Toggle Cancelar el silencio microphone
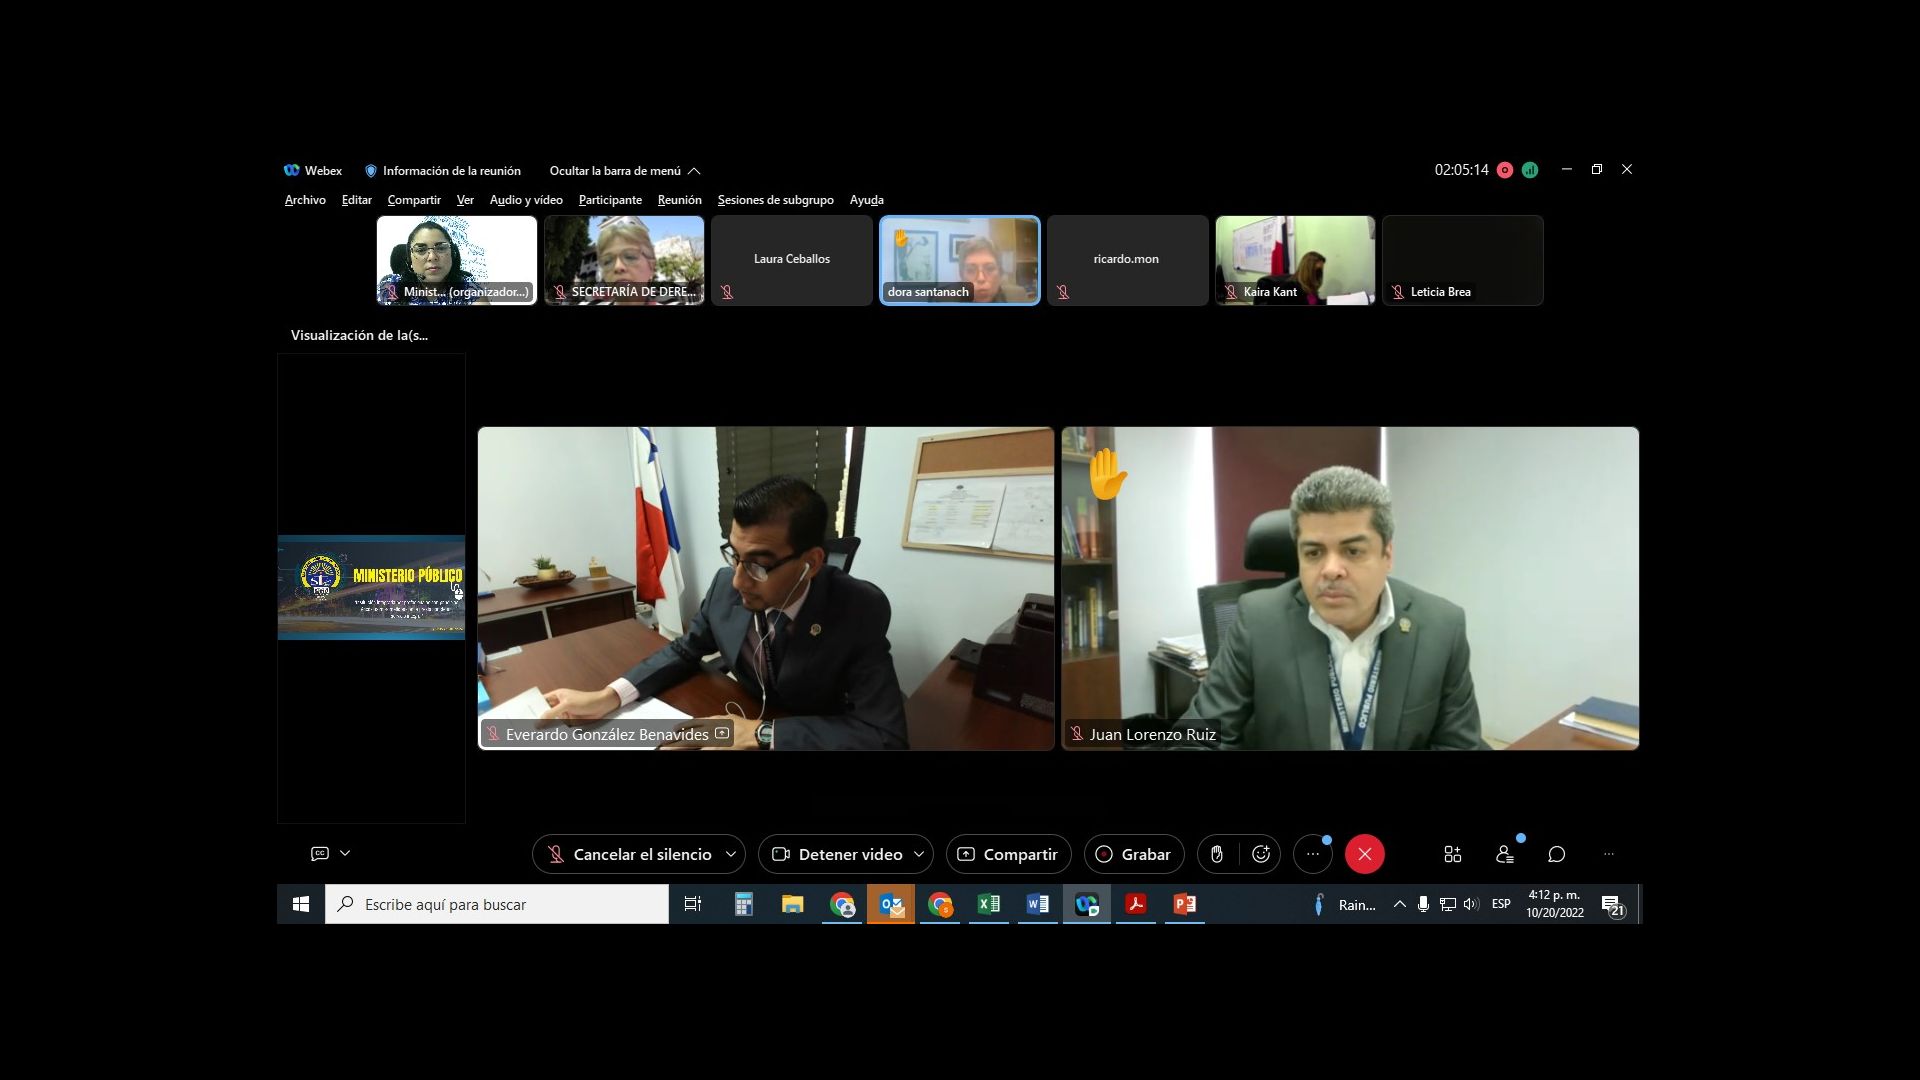The width and height of the screenshot is (1920, 1080). (x=628, y=854)
